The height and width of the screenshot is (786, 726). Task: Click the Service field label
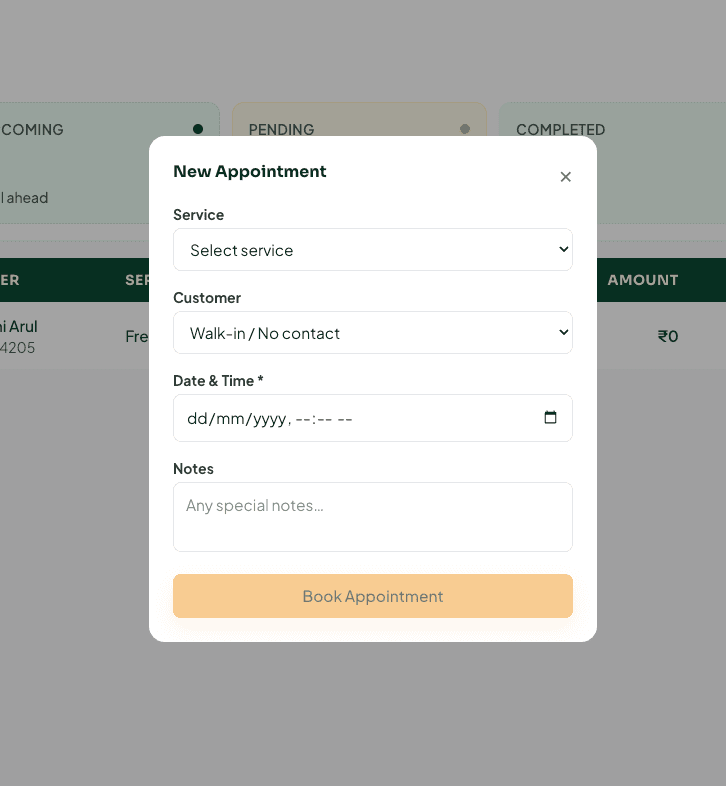[x=199, y=215]
